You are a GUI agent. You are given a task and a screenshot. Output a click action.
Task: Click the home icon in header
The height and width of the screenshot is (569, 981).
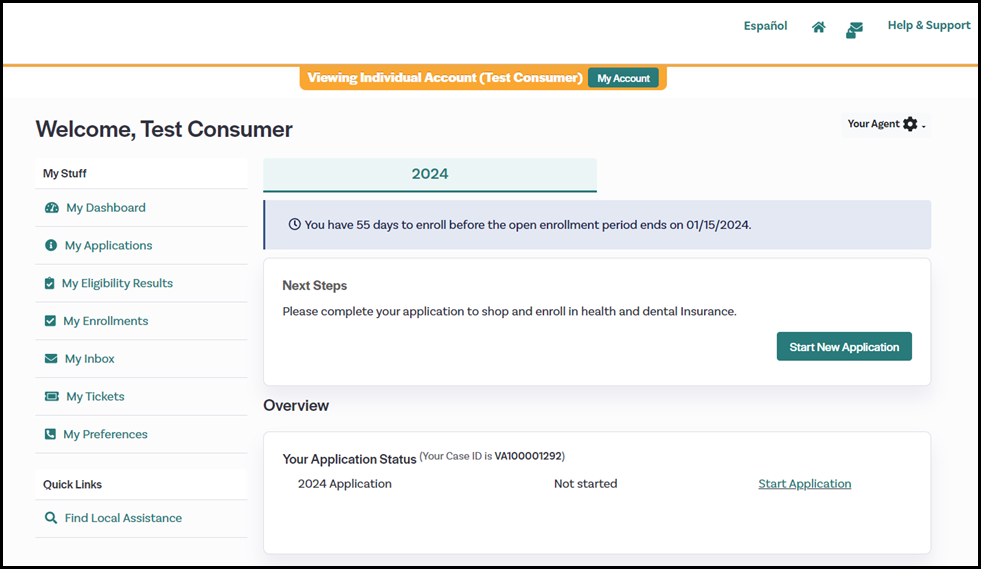tap(818, 28)
